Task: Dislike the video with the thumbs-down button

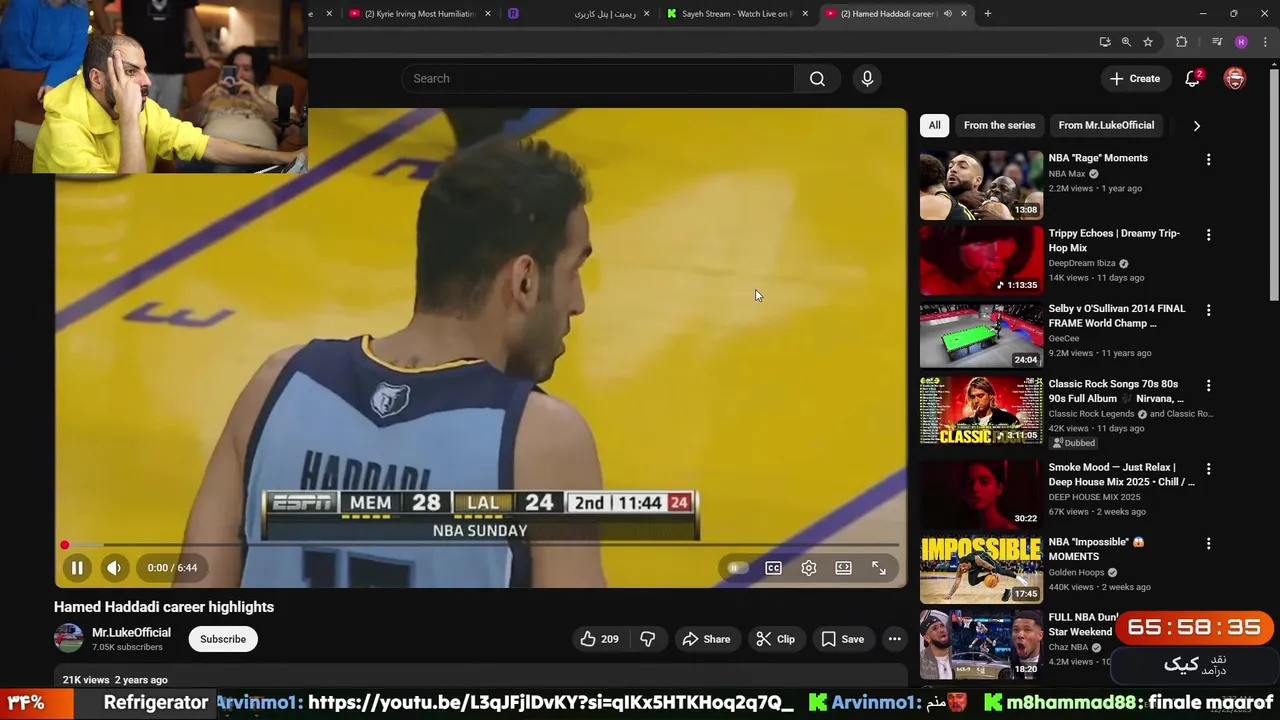Action: [647, 639]
